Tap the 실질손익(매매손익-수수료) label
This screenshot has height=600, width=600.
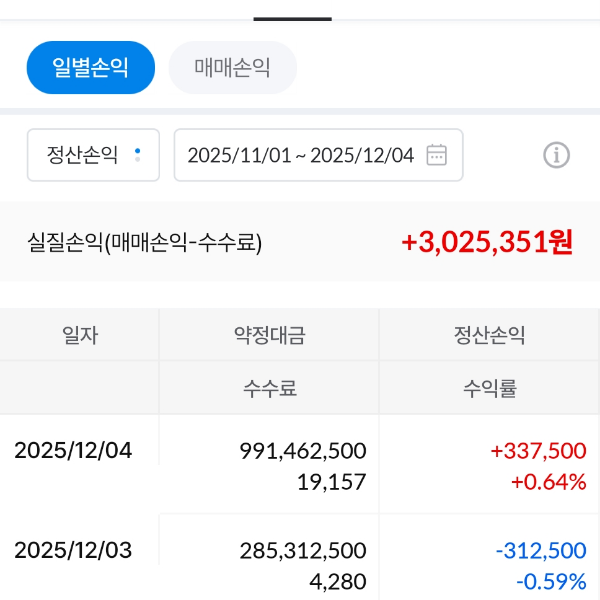[x=145, y=242]
